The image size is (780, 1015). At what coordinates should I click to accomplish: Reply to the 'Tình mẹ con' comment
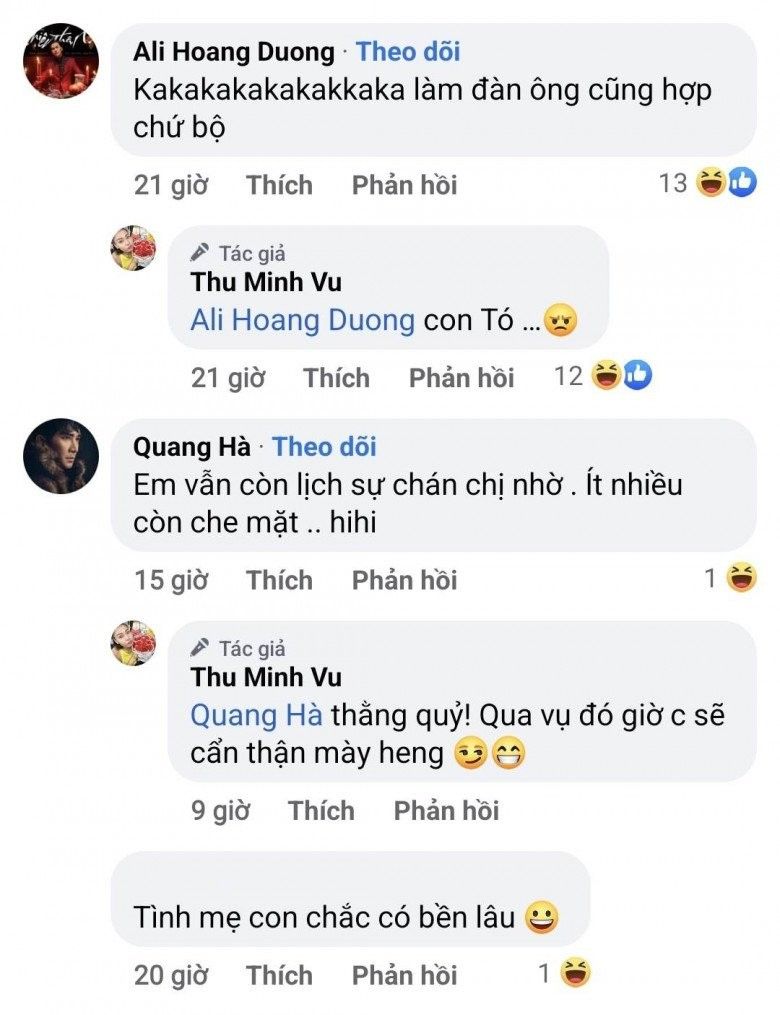tap(404, 975)
